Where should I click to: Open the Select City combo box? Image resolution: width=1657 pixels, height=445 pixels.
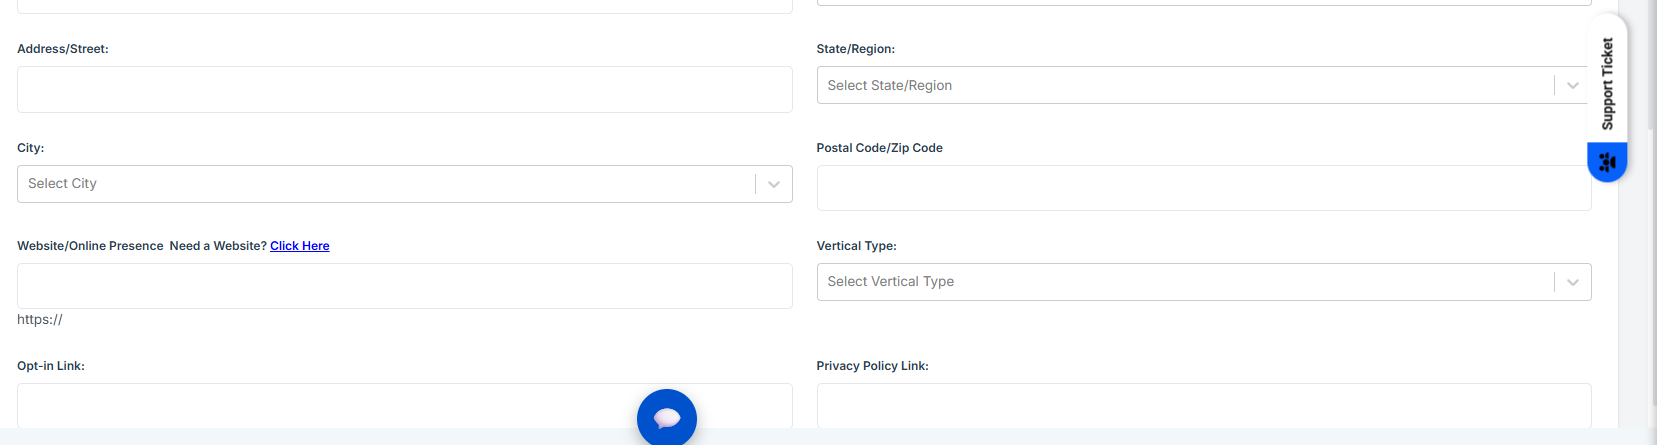click(x=380, y=184)
